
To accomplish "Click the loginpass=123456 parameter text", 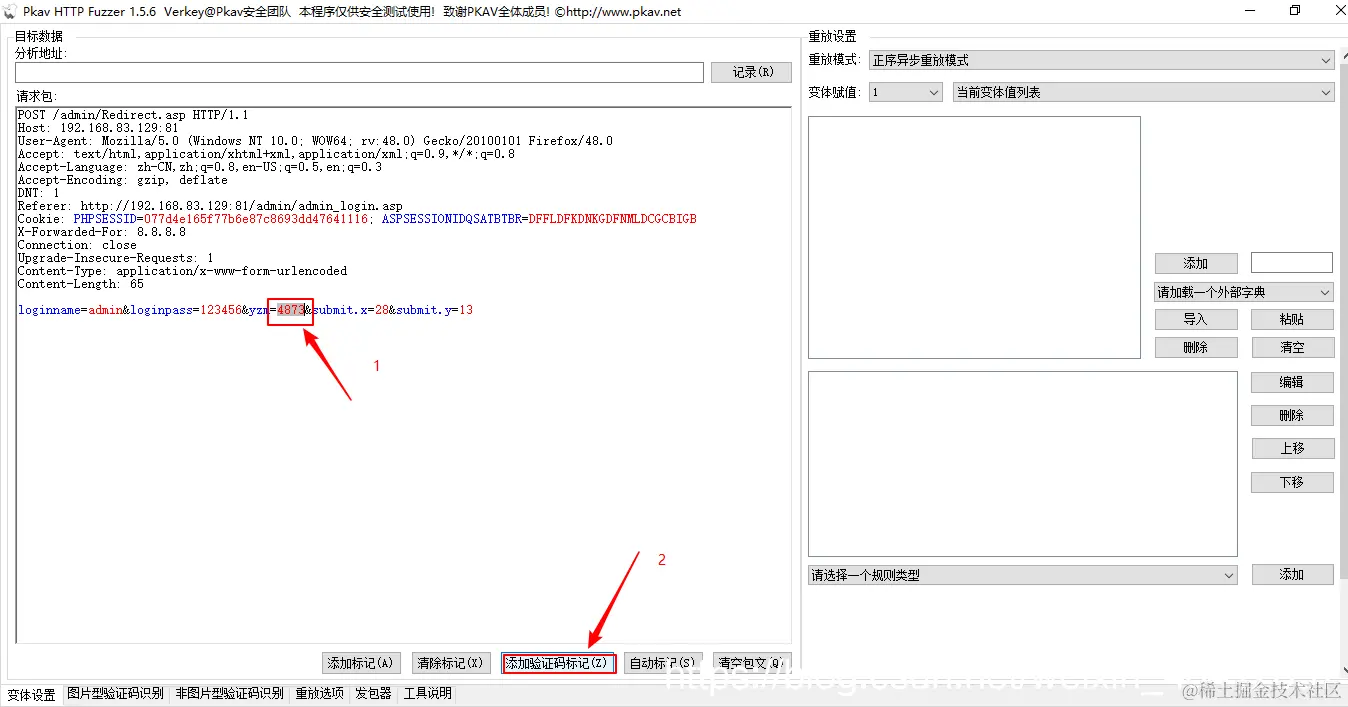I will pos(185,310).
